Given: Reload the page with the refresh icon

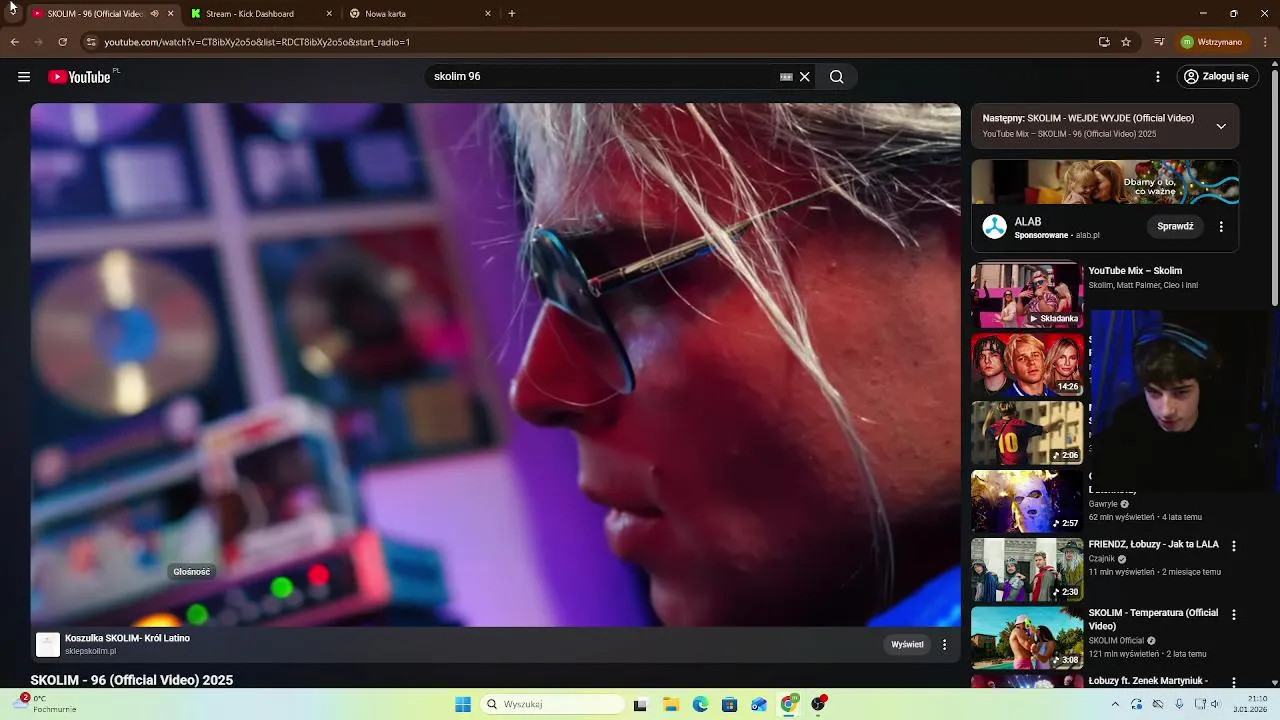Looking at the screenshot, I should click(x=62, y=42).
